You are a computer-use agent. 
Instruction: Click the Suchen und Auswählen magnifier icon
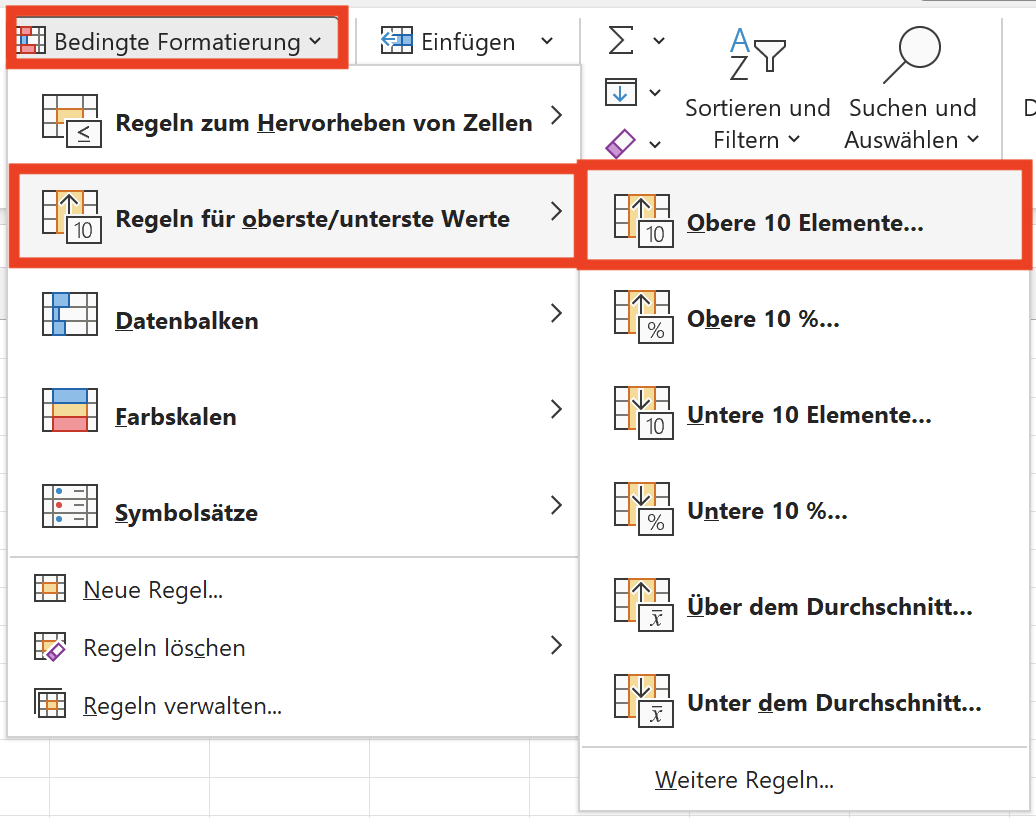(x=911, y=55)
